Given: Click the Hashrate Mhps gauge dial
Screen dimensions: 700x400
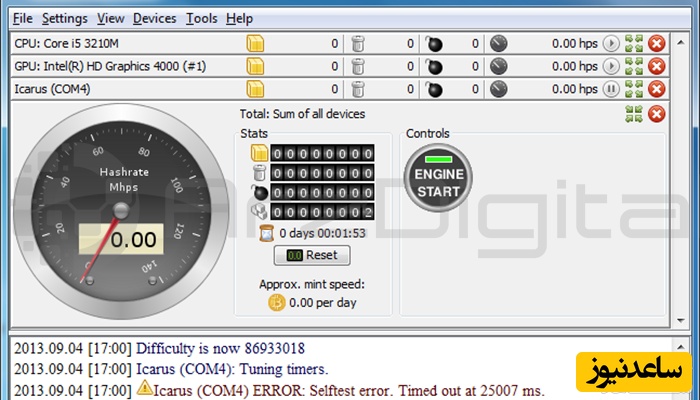Looking at the screenshot, I should coord(118,211).
